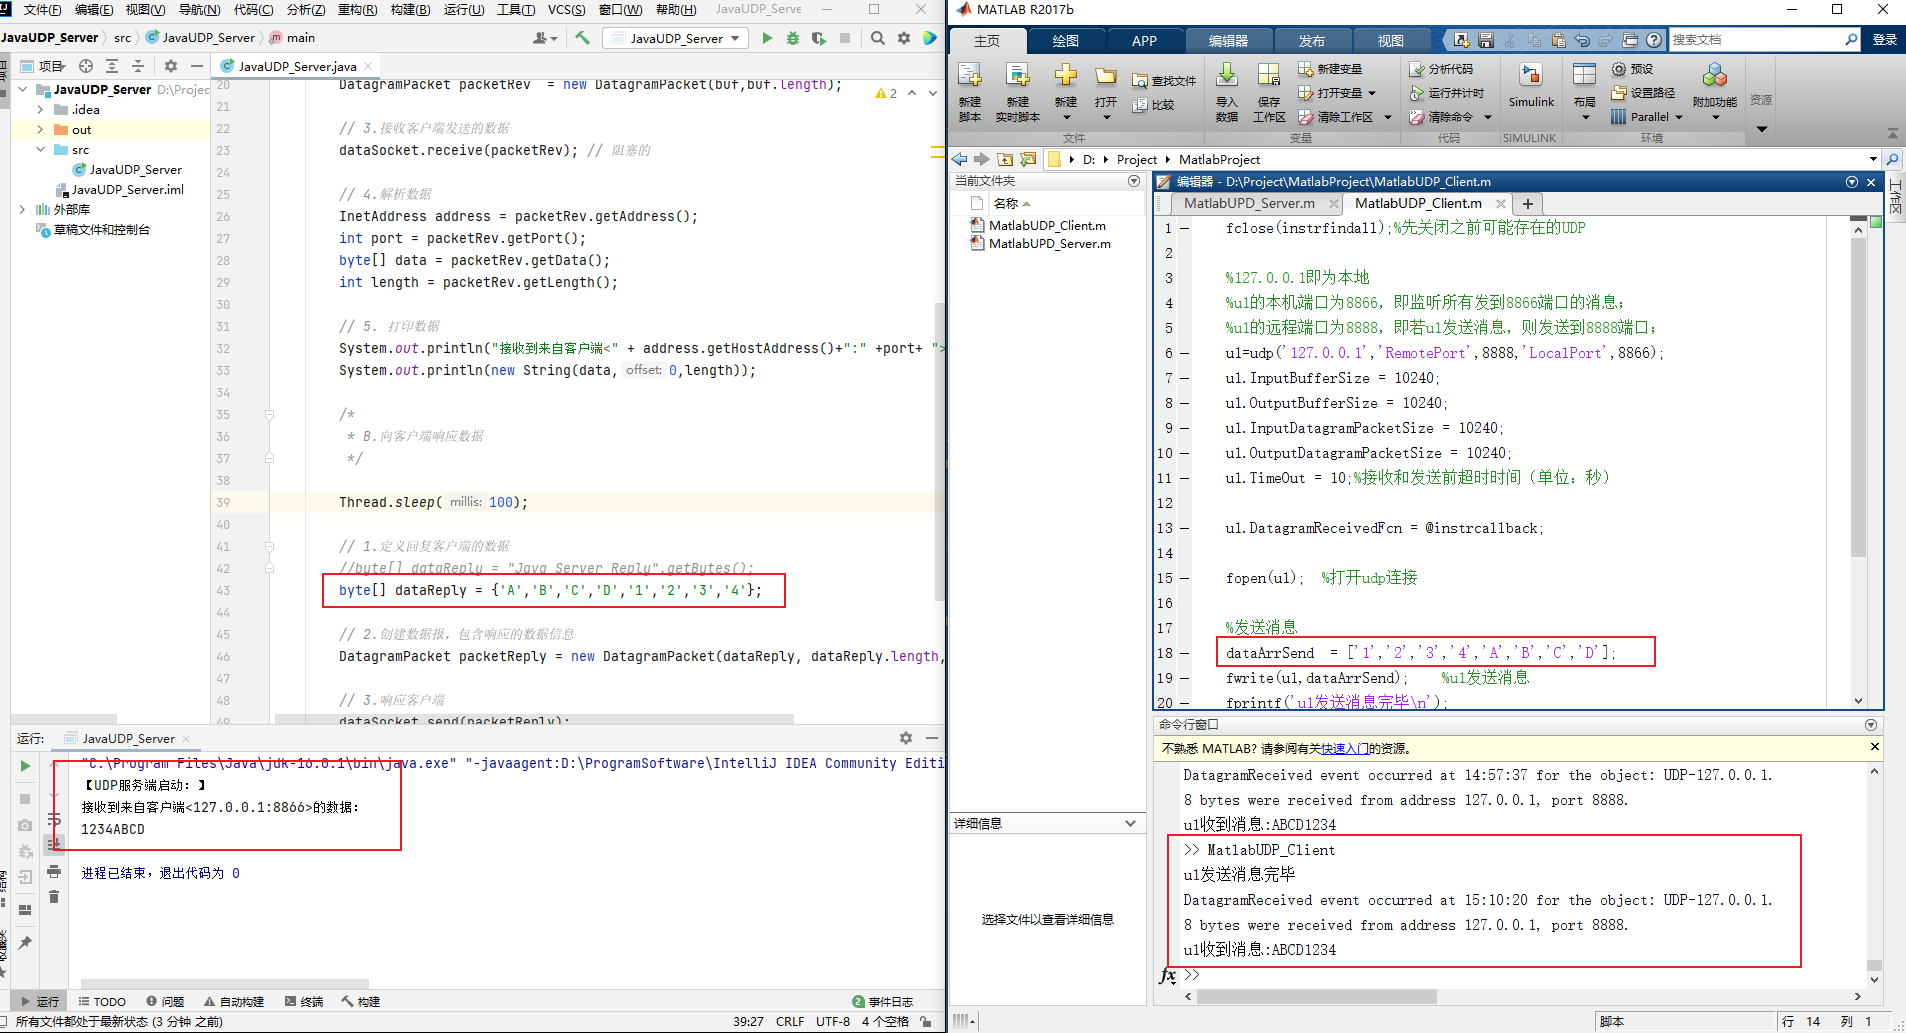
Task: Clear console output with the trash icon
Action: [54, 897]
